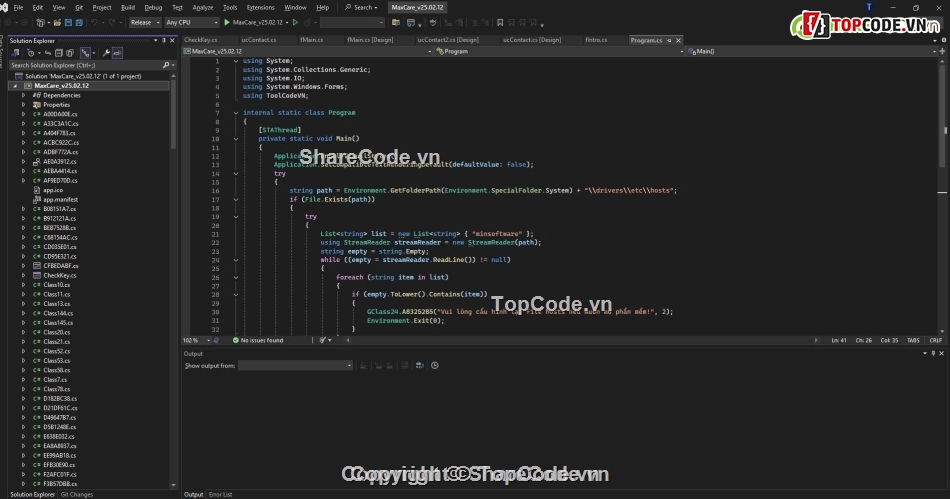Image resolution: width=950 pixels, height=499 pixels.
Task: Click the Search button in title bar
Action: (x=361, y=7)
